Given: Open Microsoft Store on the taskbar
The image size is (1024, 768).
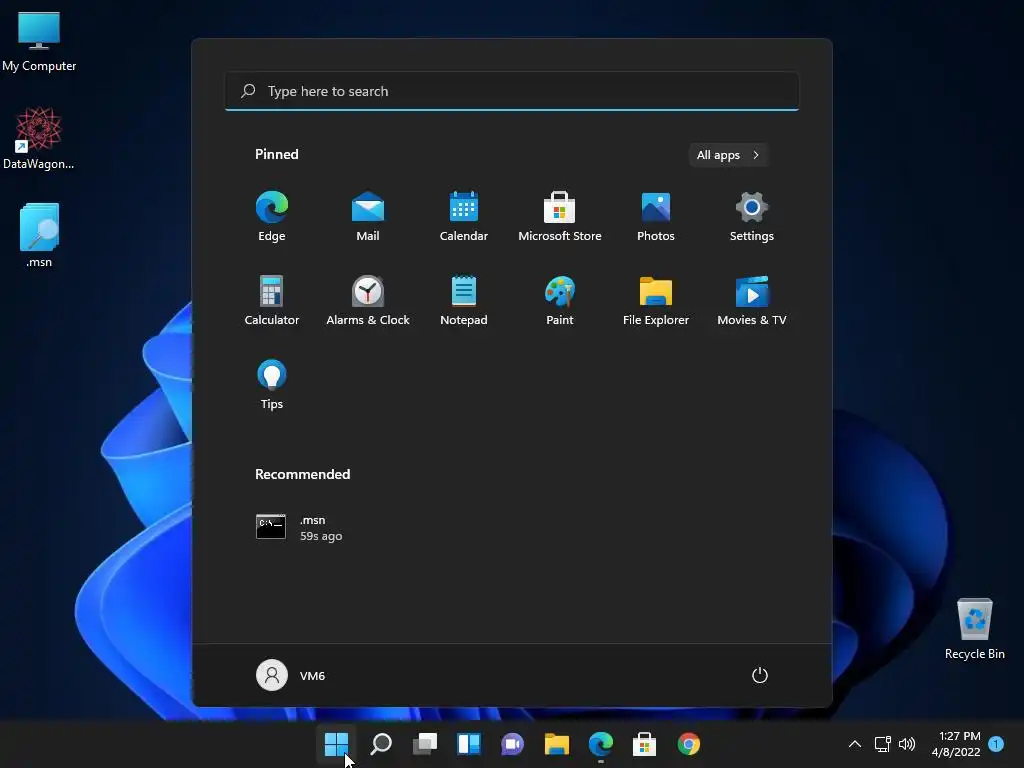Looking at the screenshot, I should pyautogui.click(x=645, y=744).
